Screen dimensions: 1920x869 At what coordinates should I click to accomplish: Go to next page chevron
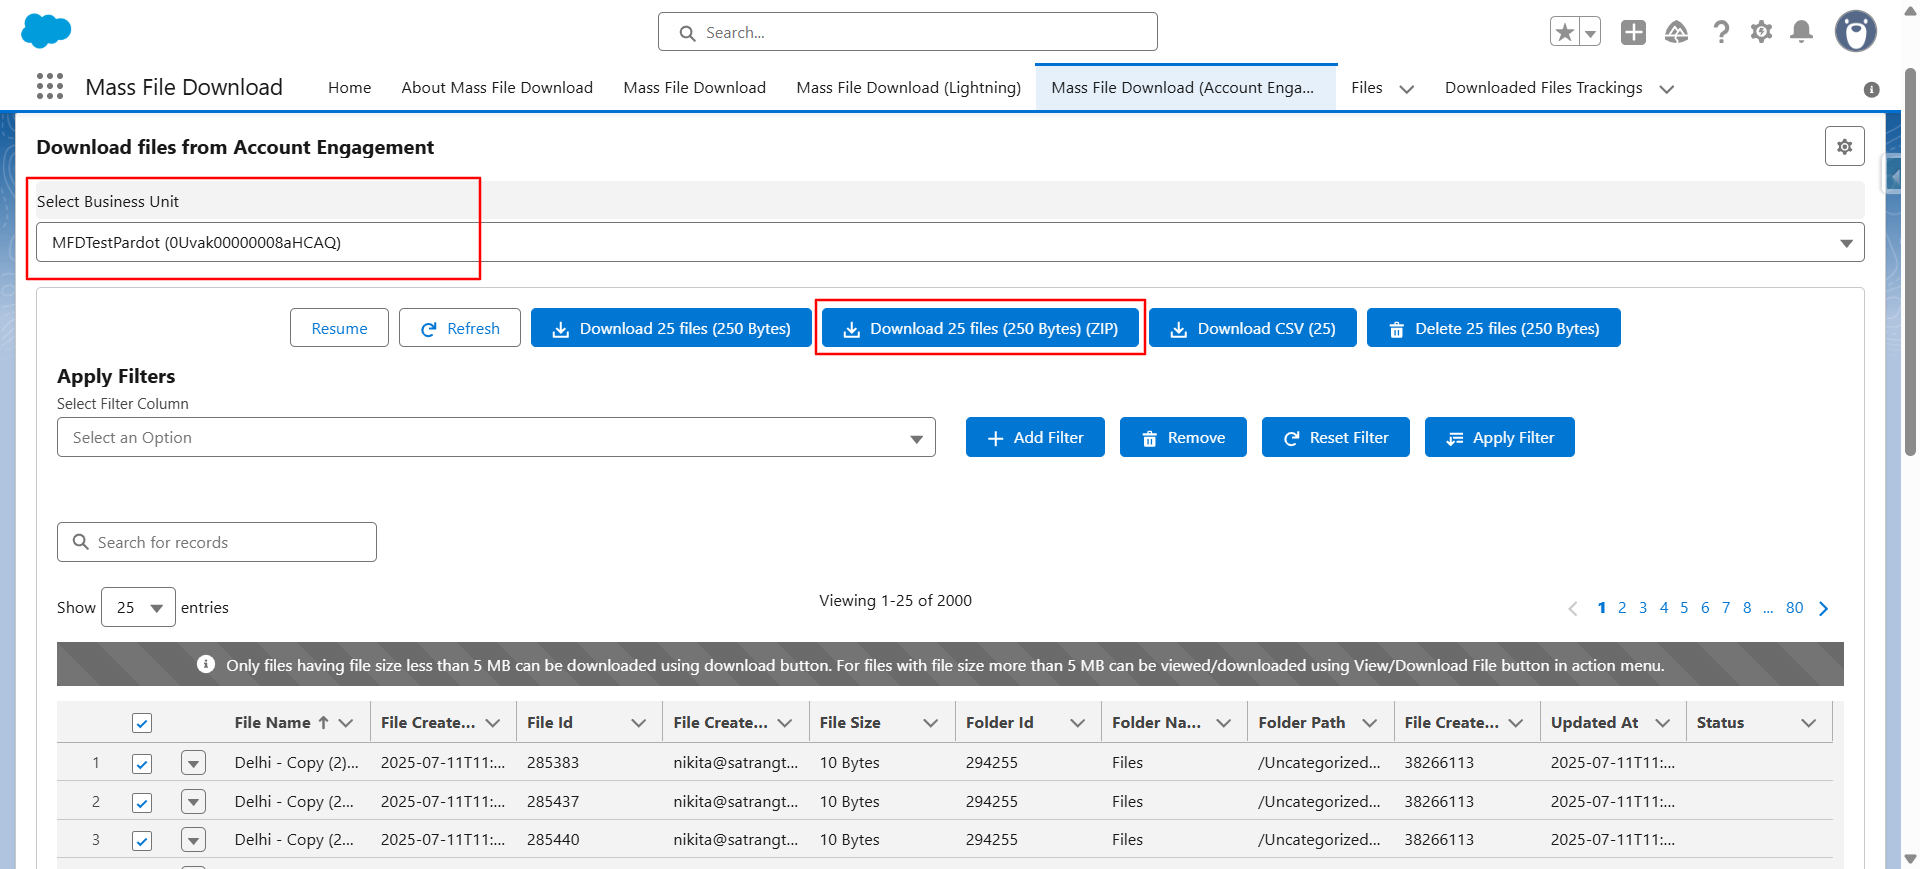pyautogui.click(x=1823, y=608)
